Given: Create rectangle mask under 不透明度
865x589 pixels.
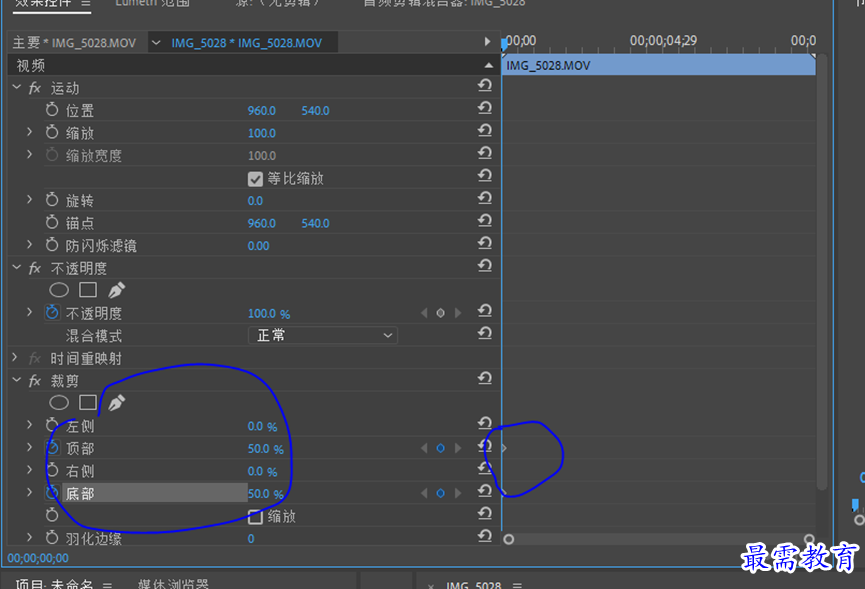Looking at the screenshot, I should pos(88,290).
